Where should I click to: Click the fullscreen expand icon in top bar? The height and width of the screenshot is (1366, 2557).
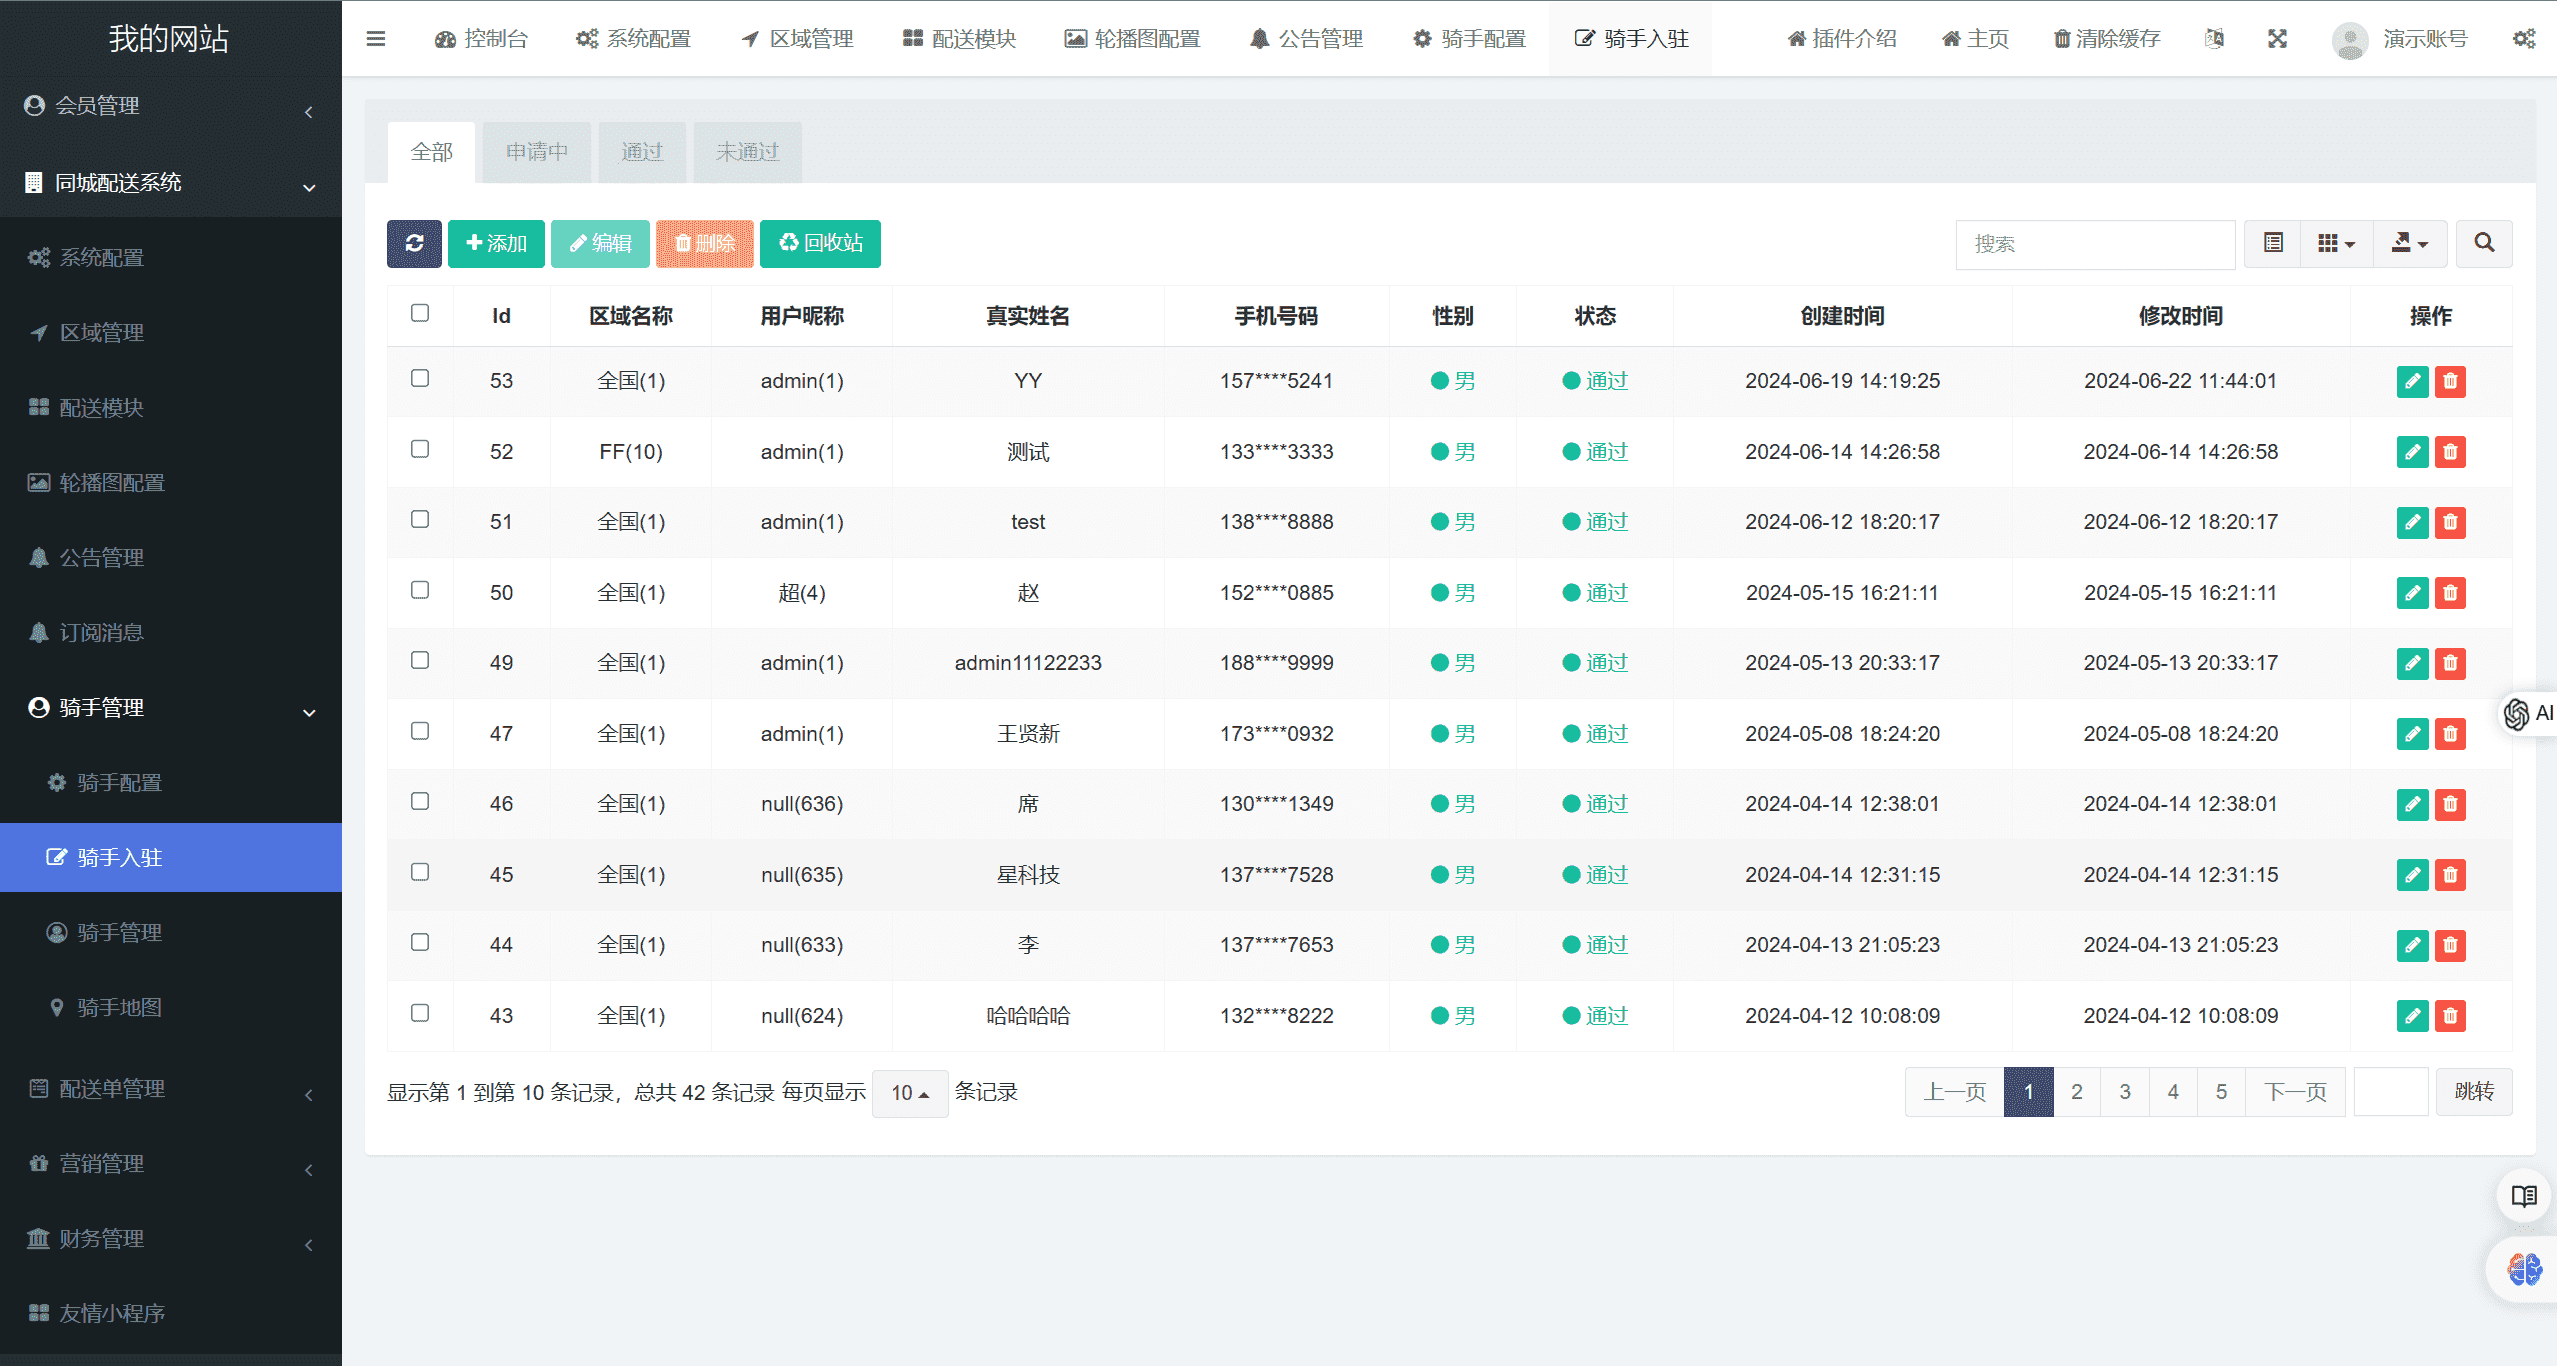pyautogui.click(x=2277, y=39)
